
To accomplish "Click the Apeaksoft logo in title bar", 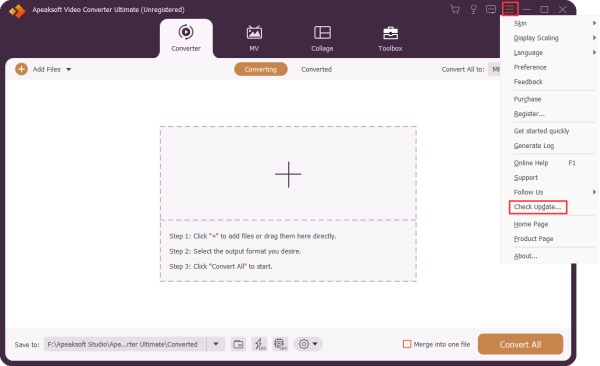I will click(x=17, y=11).
